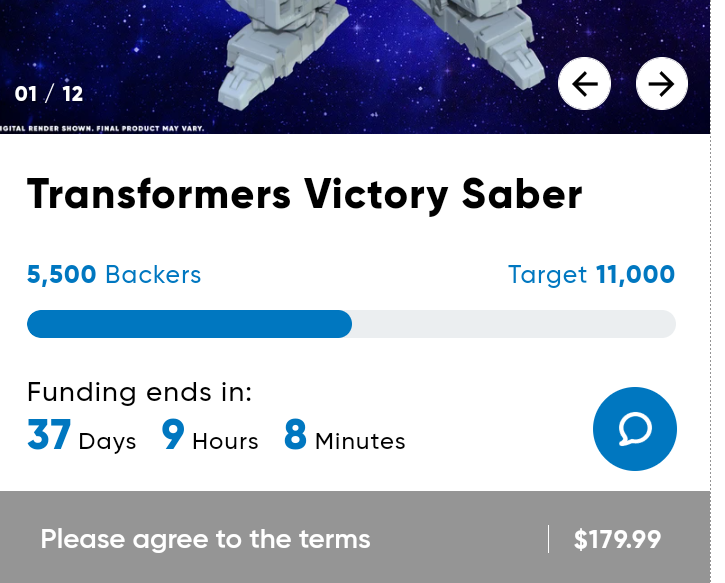Click the empty gray part of the funding bar
Viewport: 725px width, 583px height.
coord(513,324)
